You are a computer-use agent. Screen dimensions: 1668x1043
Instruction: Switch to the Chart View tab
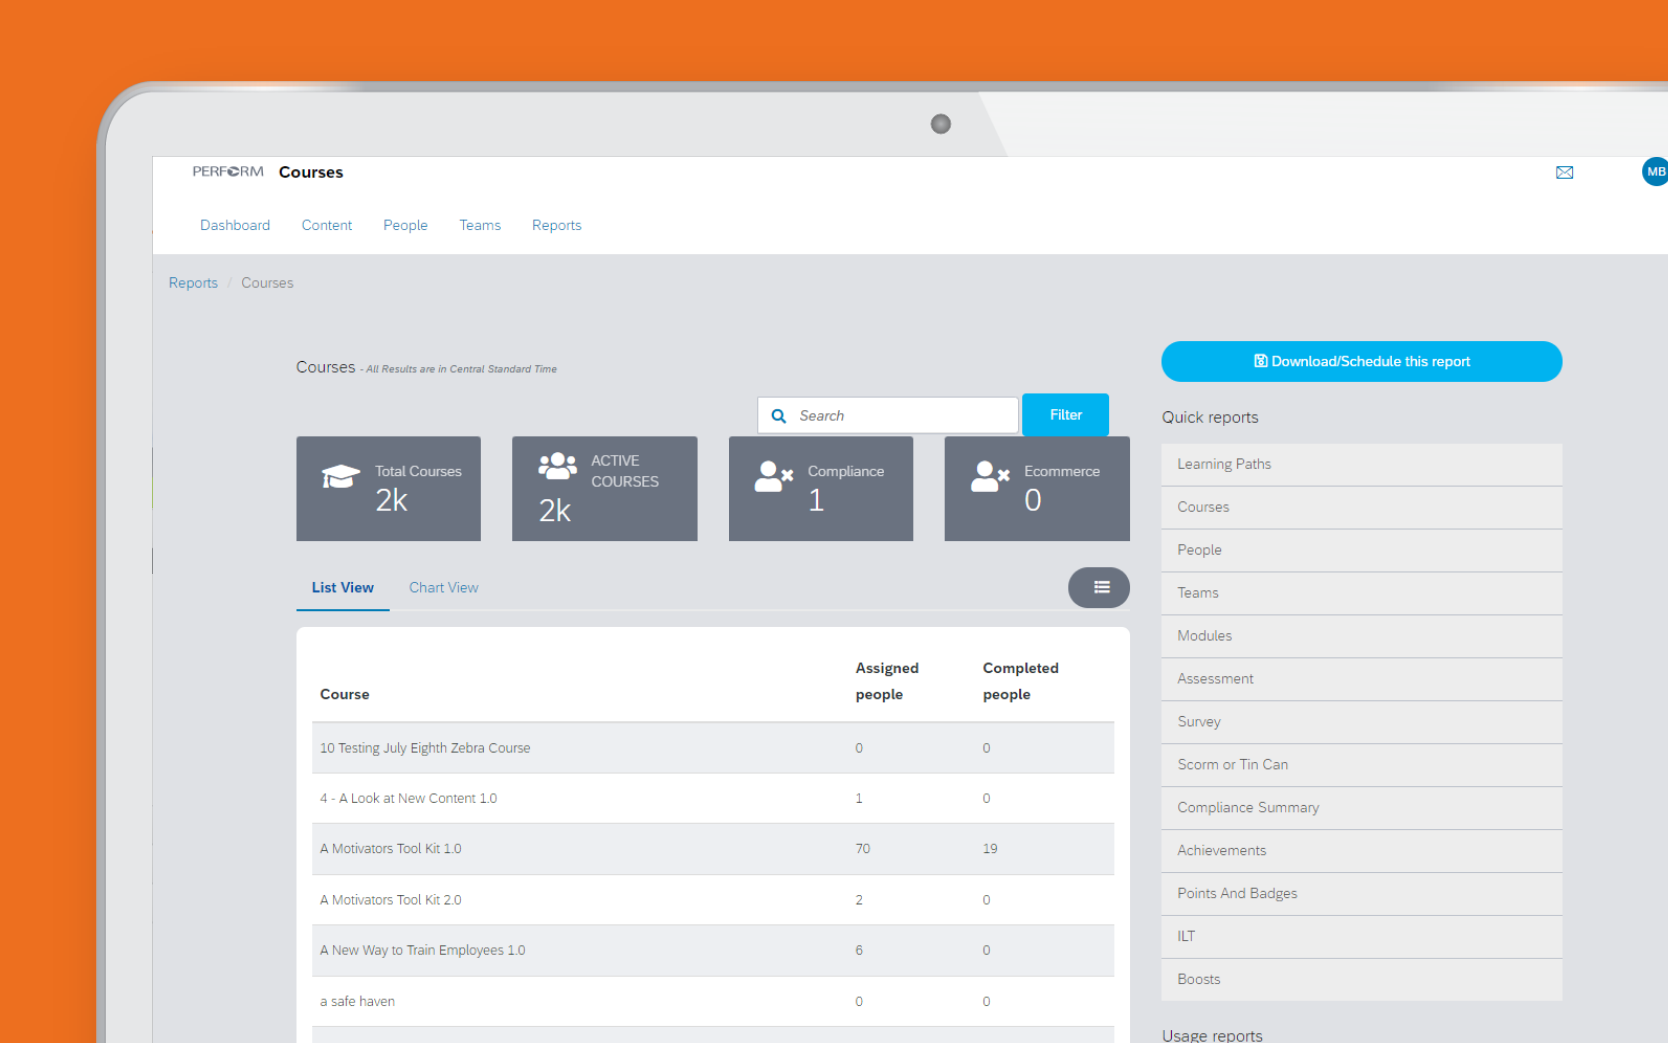point(444,588)
